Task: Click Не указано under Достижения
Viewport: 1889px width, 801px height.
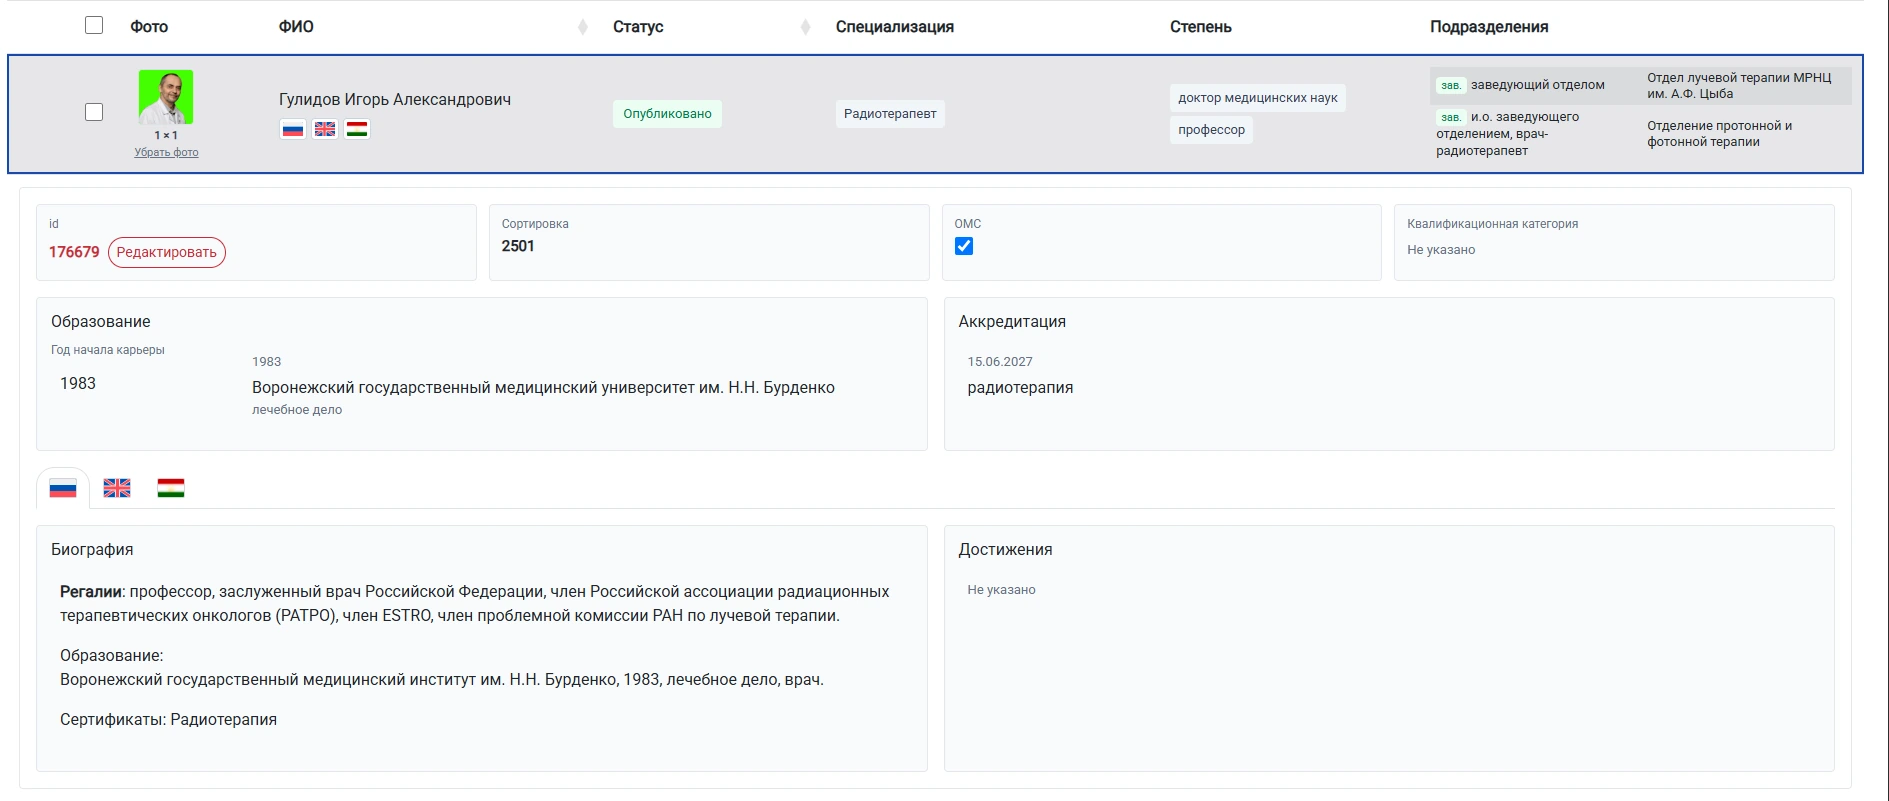Action: tap(1001, 590)
